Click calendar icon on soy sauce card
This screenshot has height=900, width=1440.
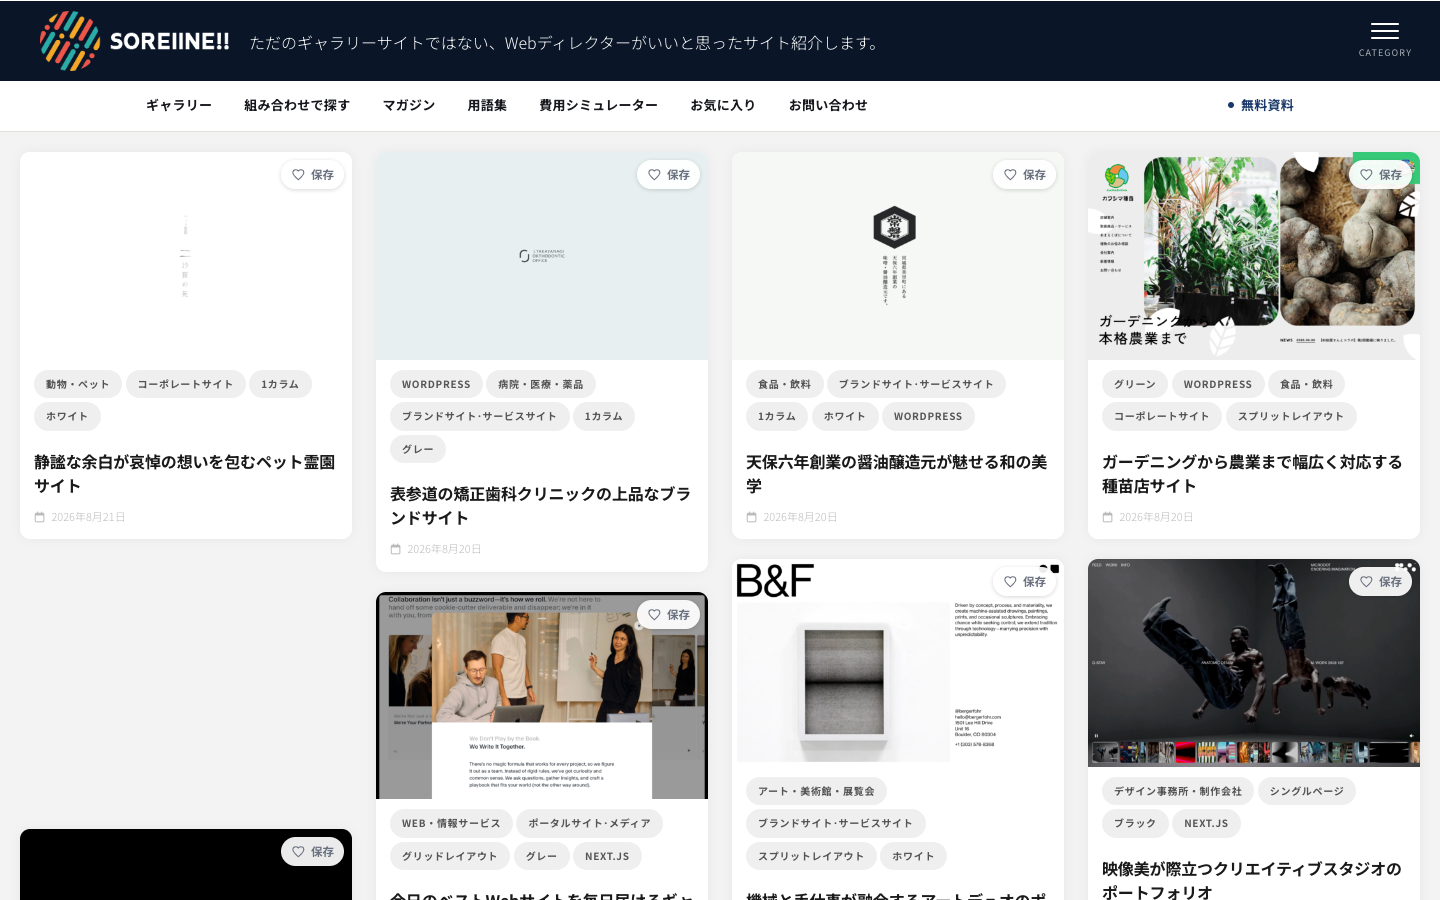752,517
